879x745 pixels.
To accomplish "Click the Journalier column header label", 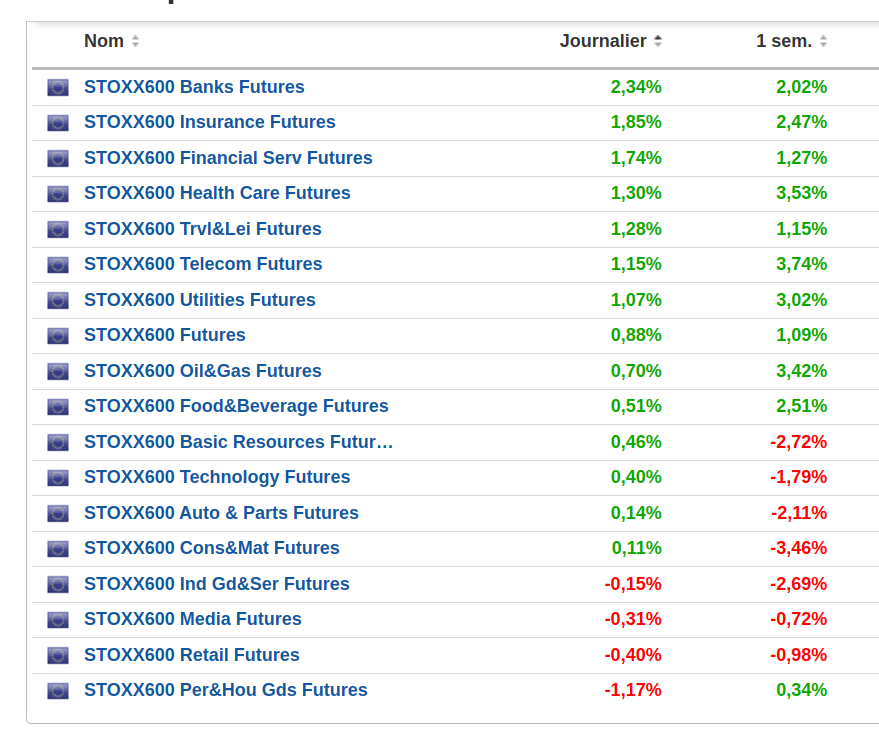I will click(603, 41).
